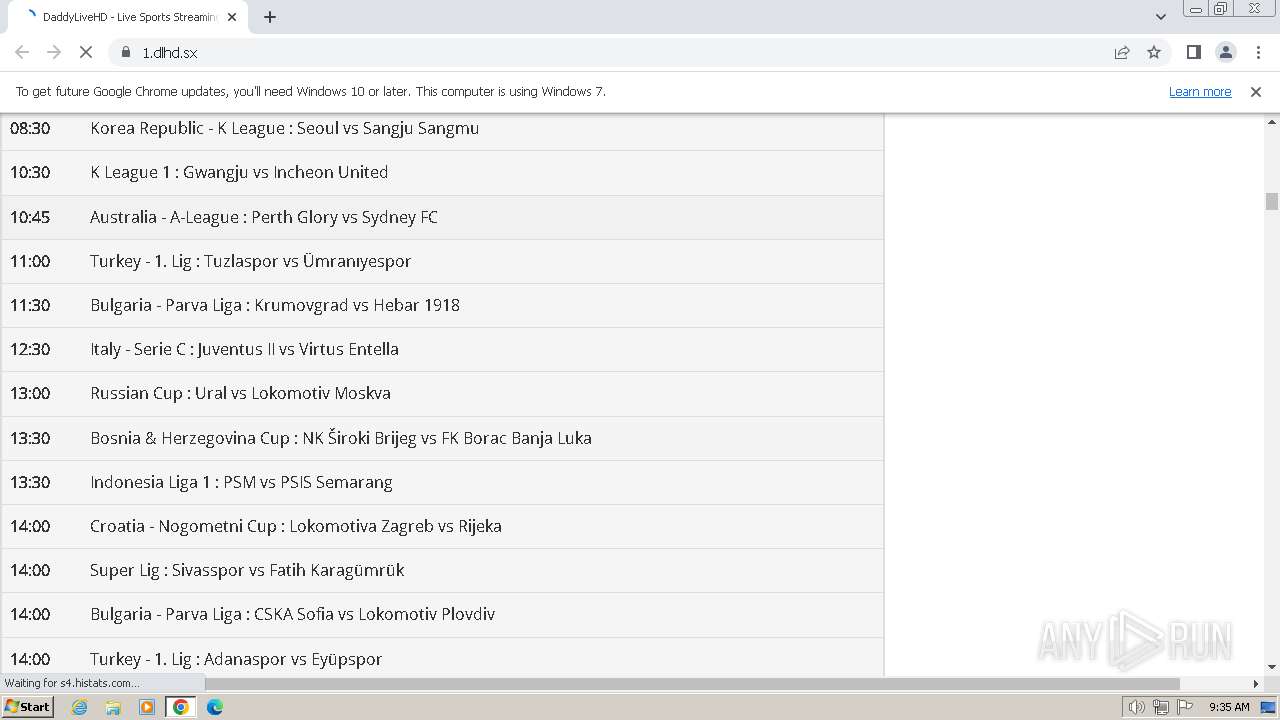This screenshot has height=720, width=1280.
Task: Open the Chrome profile menu
Action: [x=1225, y=52]
